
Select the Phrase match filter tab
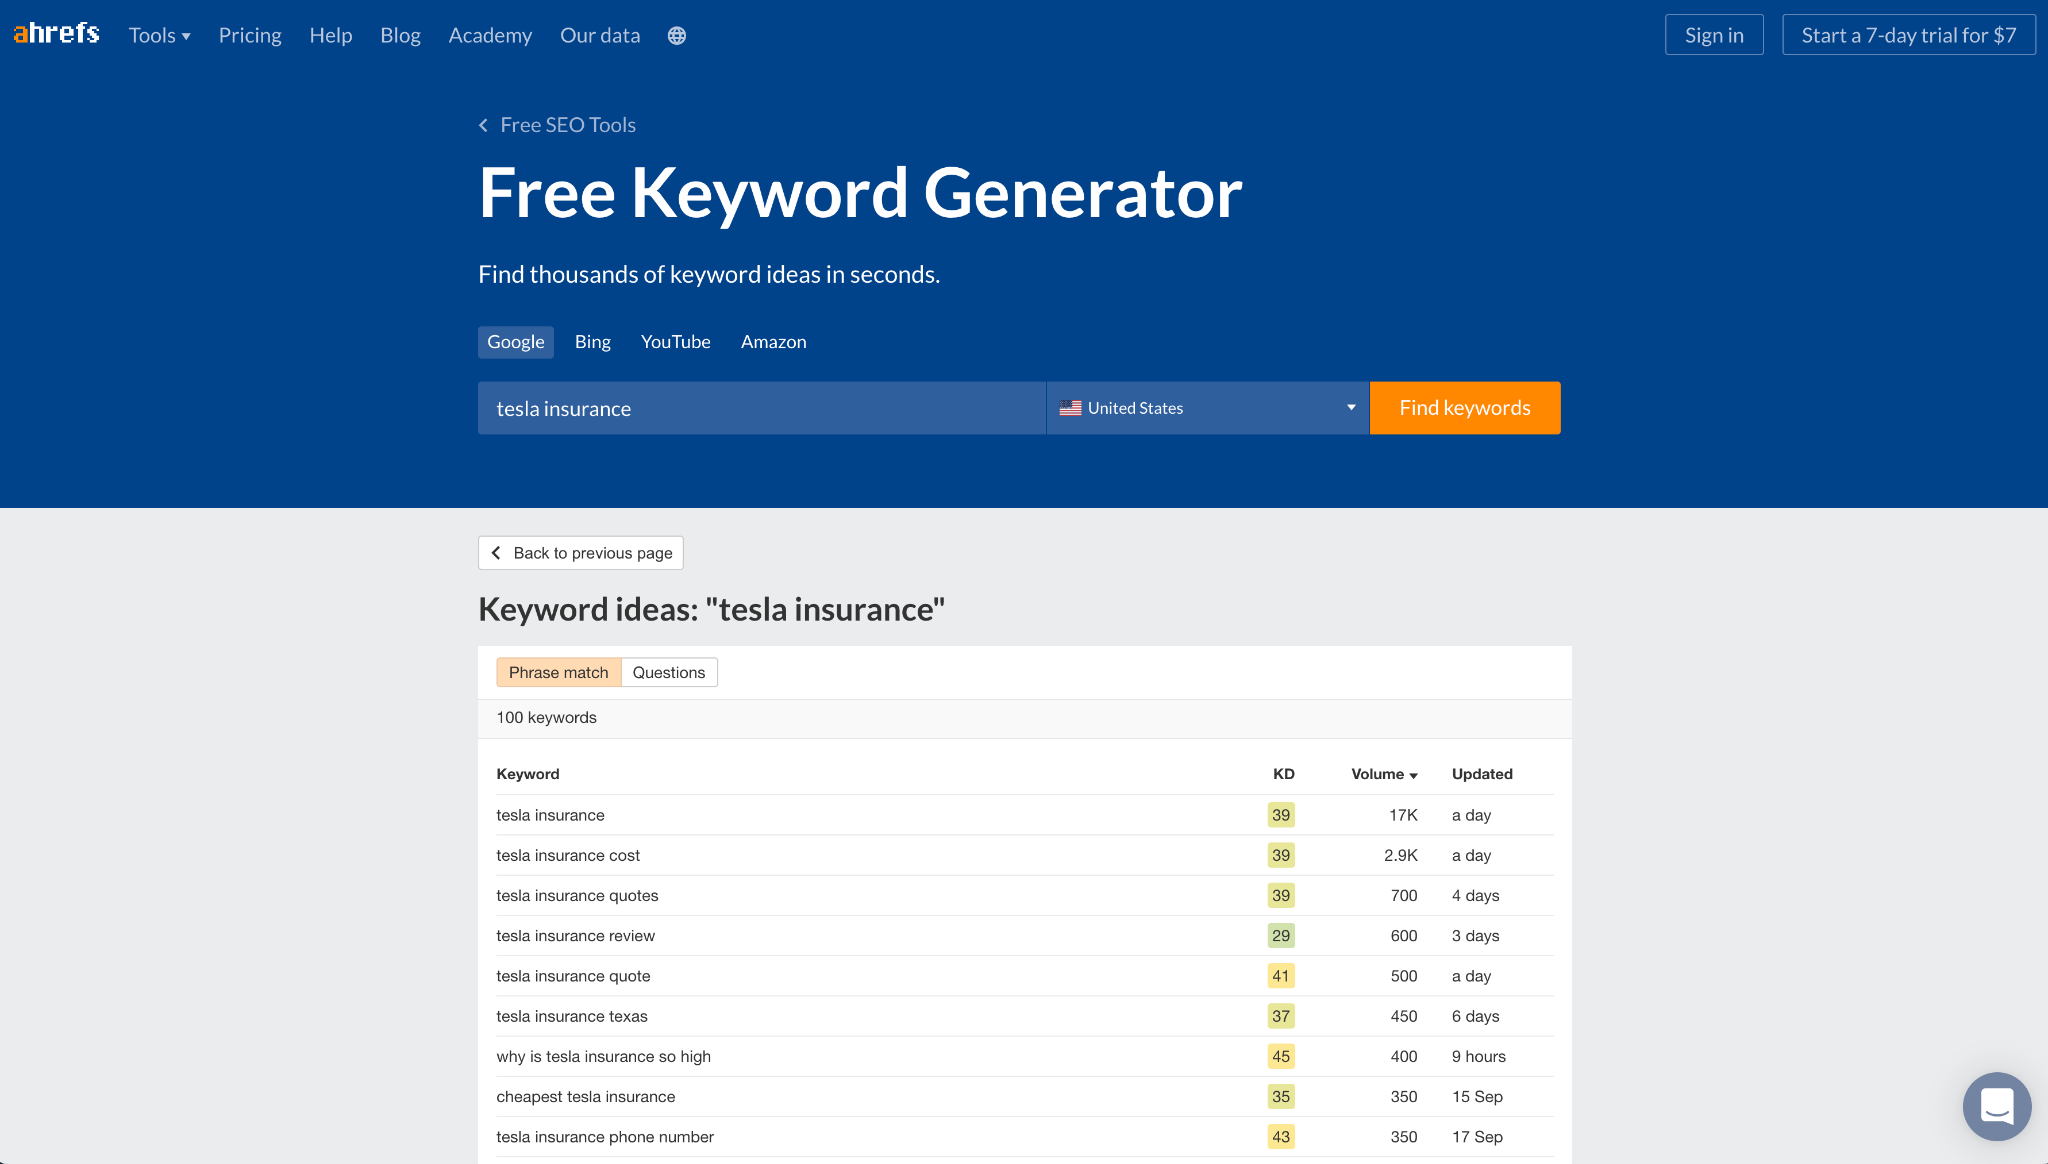coord(560,672)
